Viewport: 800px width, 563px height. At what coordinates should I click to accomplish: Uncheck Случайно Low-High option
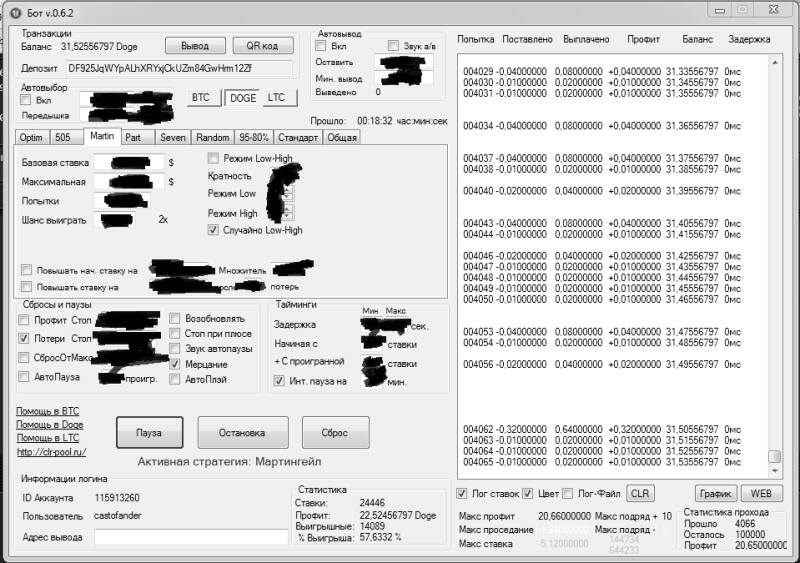click(213, 230)
